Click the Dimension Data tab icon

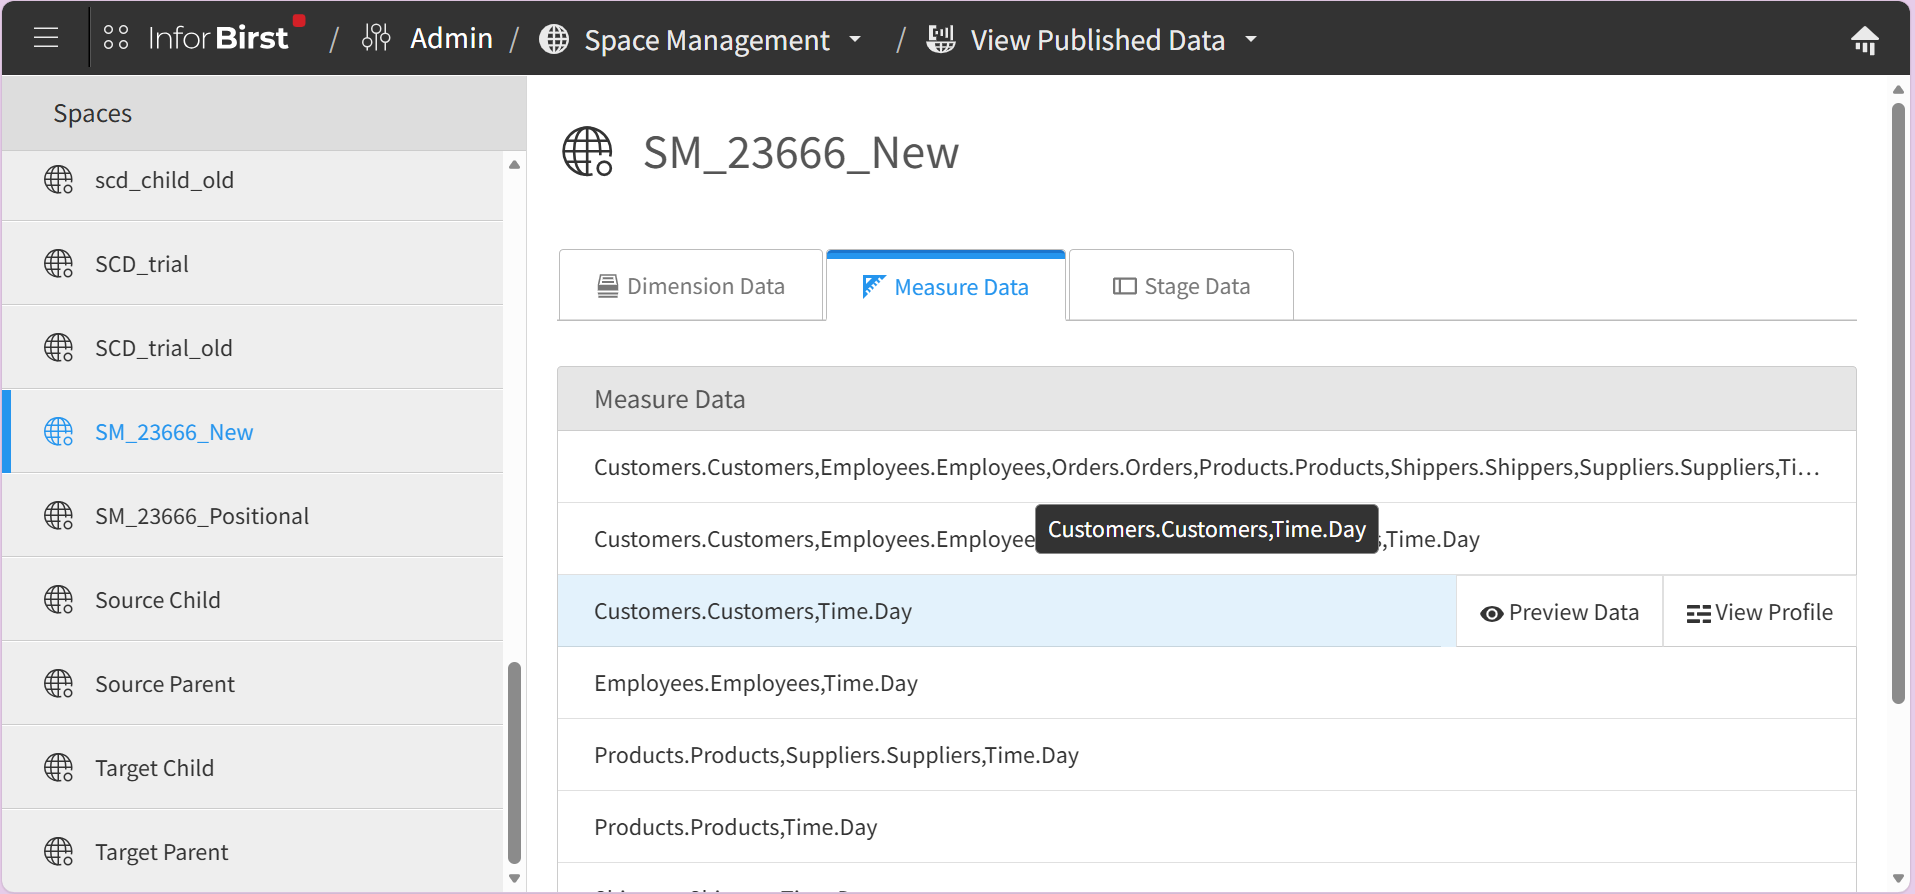608,286
